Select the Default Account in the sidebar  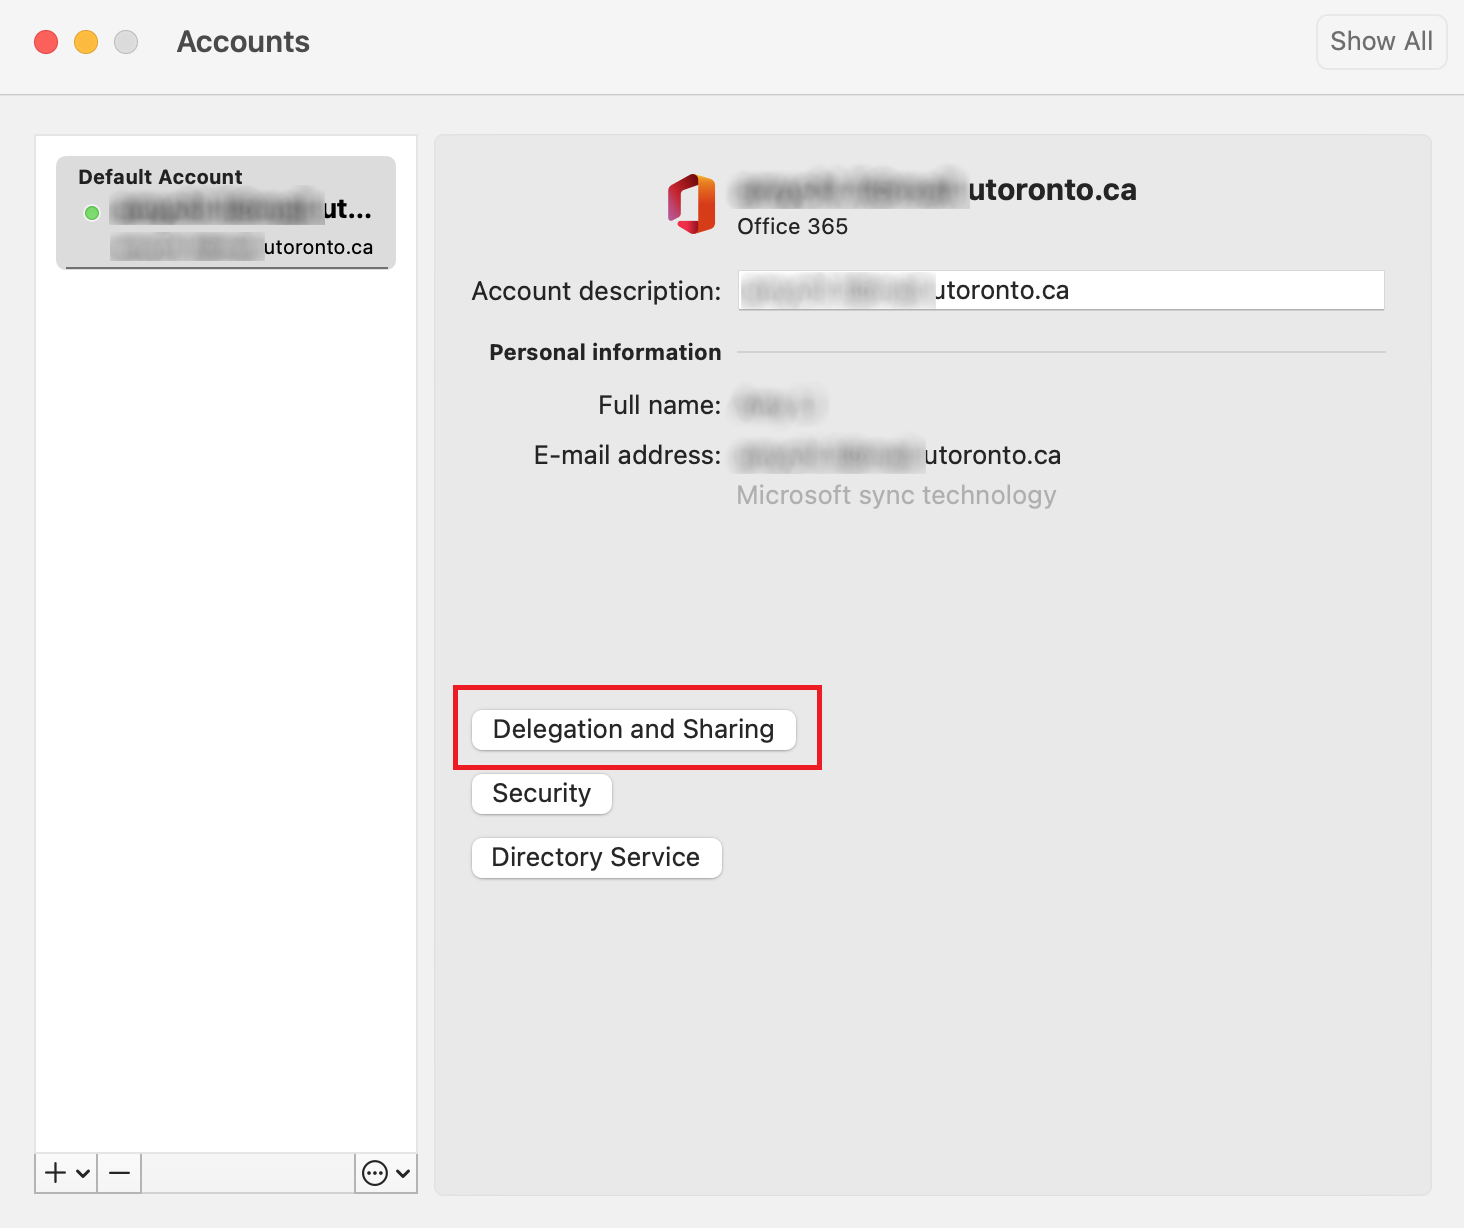click(x=226, y=212)
